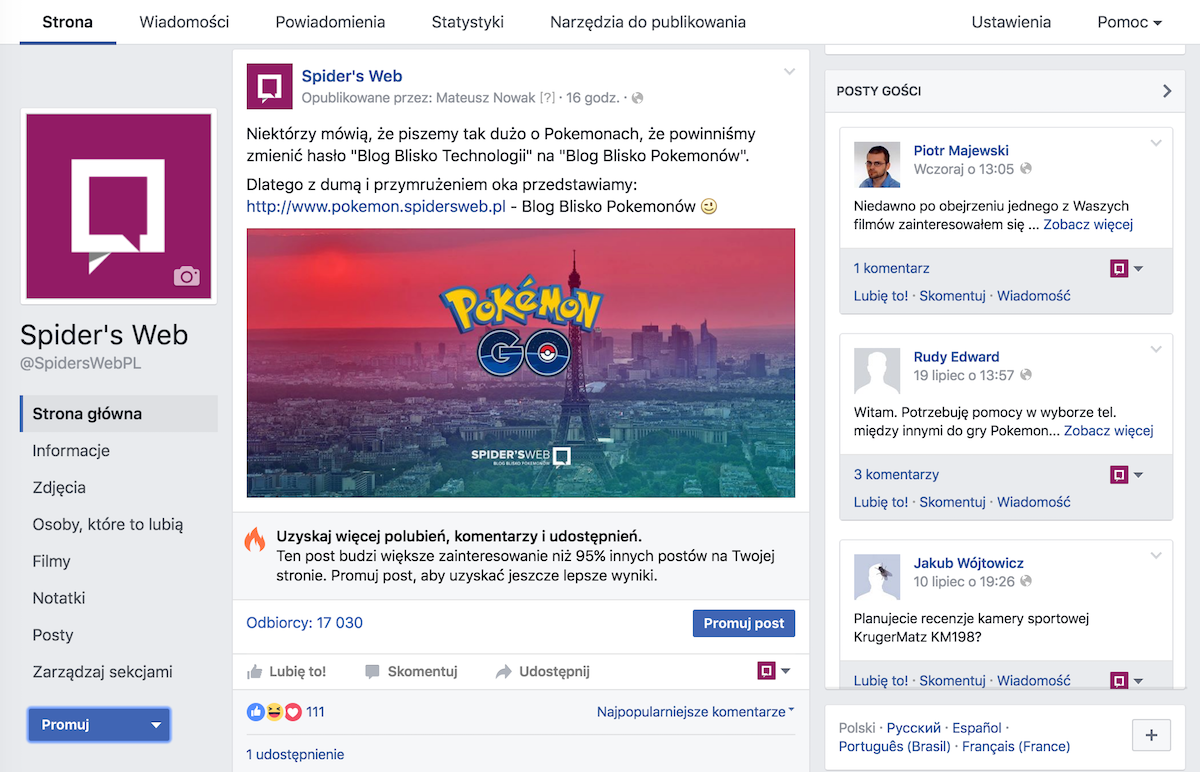Open Informacje section in sidebar

[x=71, y=451]
